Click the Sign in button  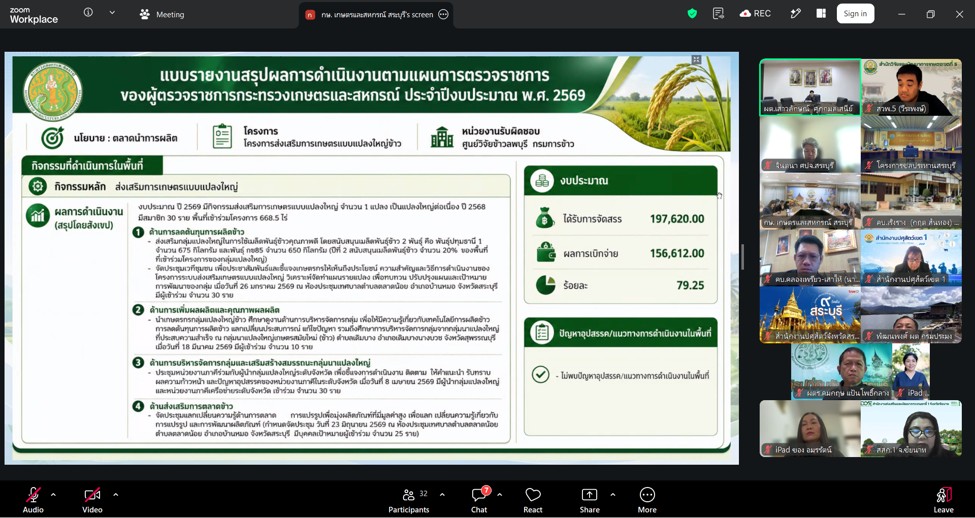tap(855, 14)
